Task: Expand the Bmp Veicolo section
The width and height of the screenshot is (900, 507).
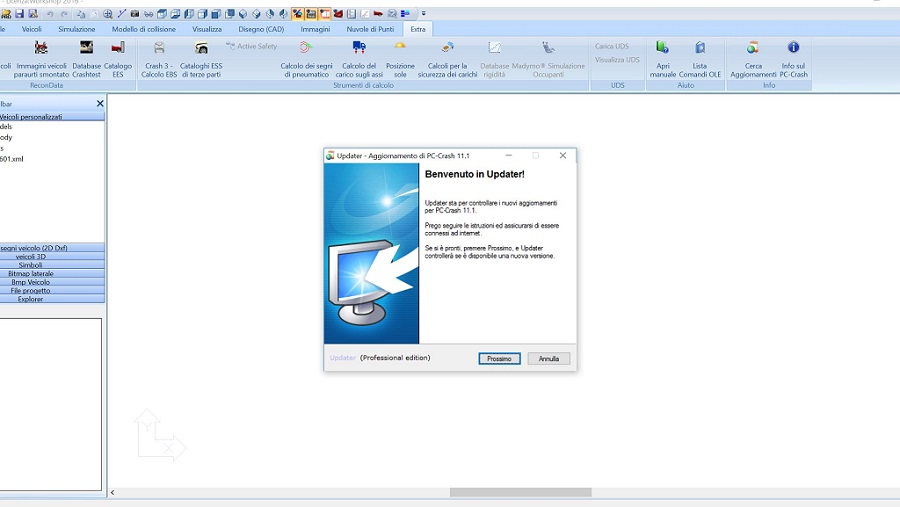Action: click(52, 282)
